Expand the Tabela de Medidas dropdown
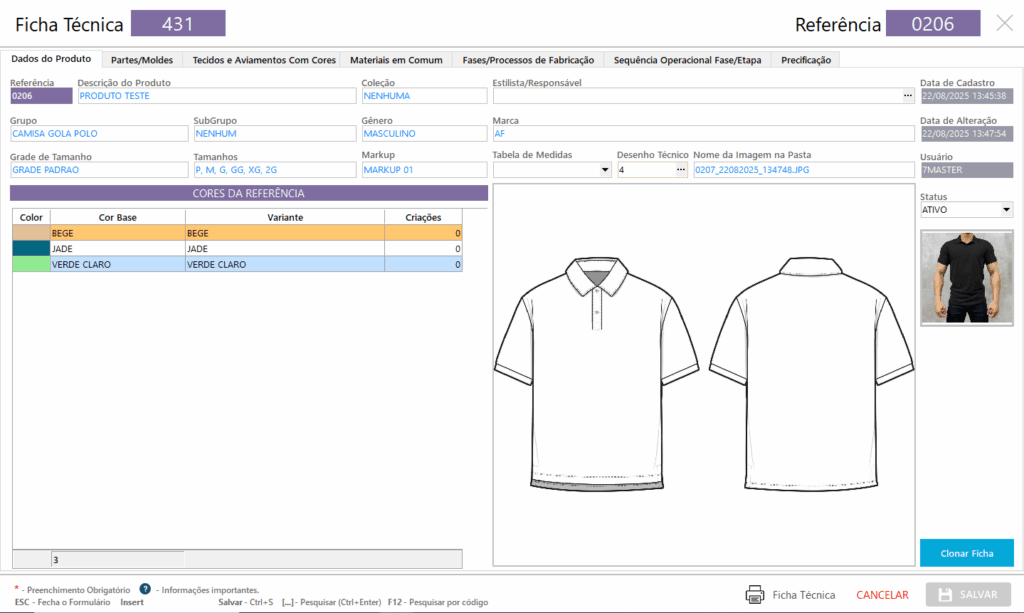The image size is (1024, 613). tap(605, 171)
